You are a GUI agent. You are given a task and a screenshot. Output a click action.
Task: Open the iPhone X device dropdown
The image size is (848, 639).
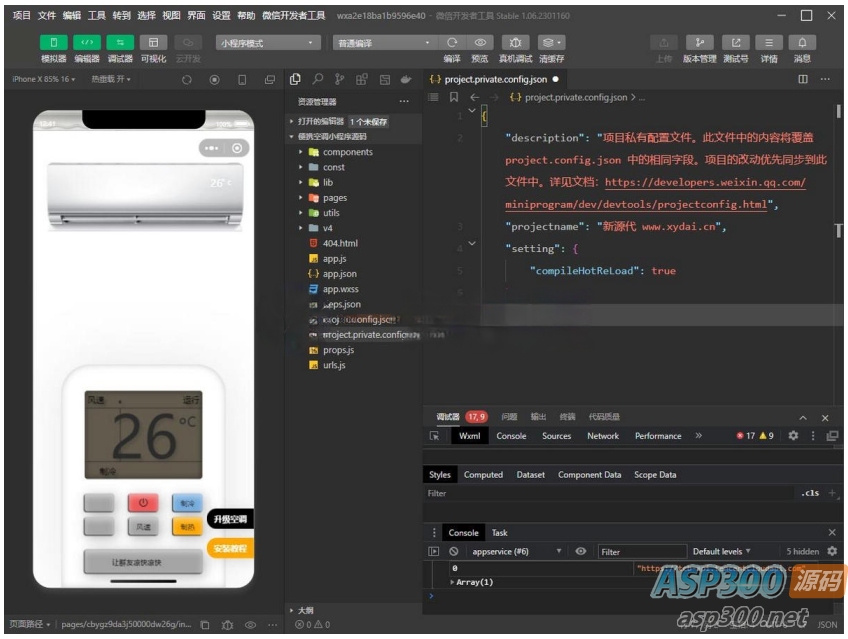44,79
